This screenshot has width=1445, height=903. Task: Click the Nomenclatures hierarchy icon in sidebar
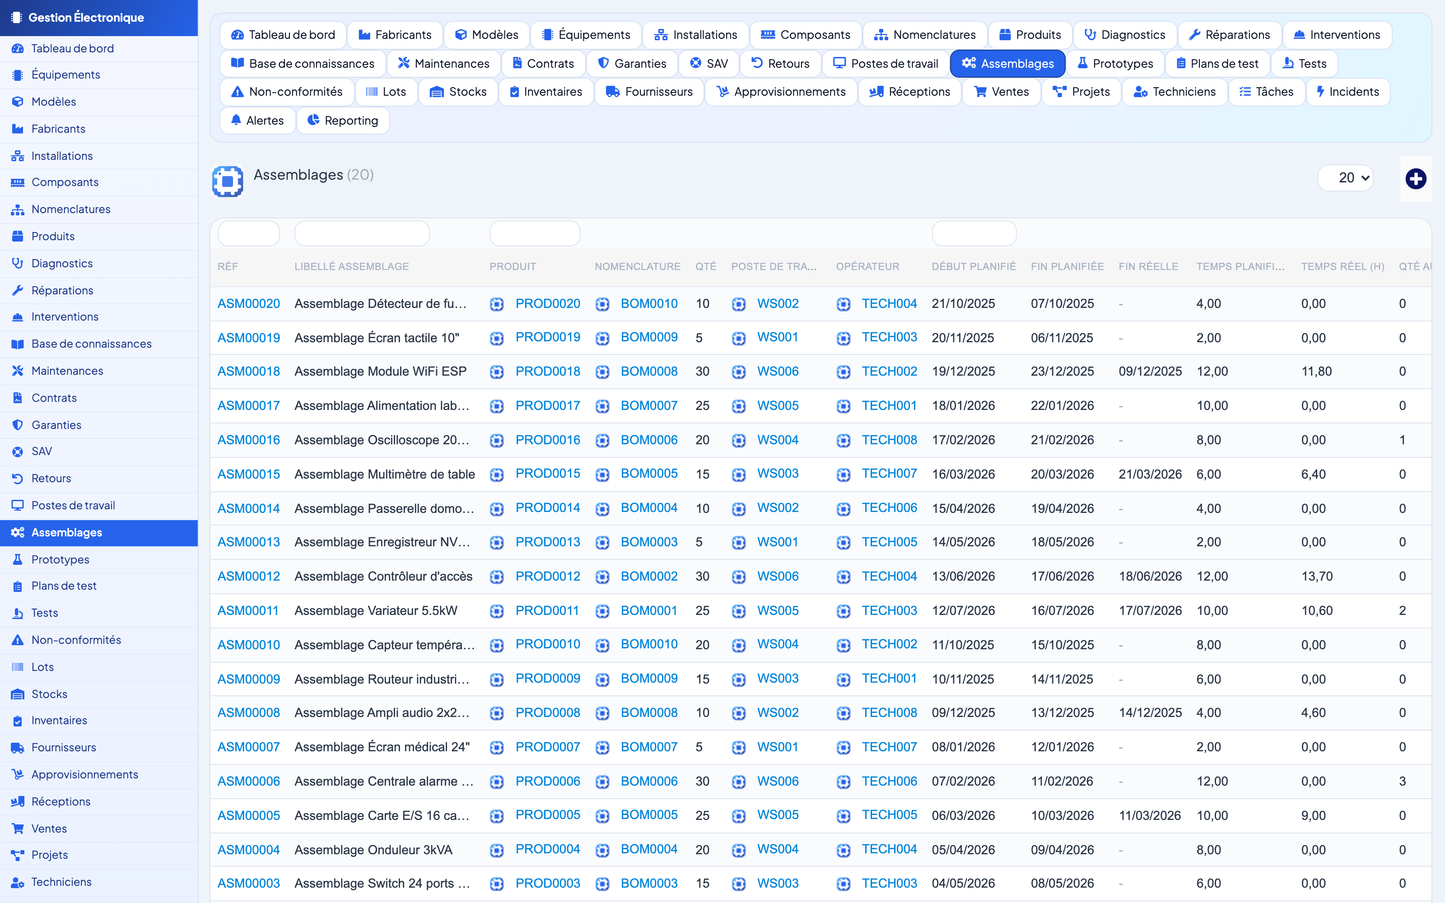pos(17,210)
